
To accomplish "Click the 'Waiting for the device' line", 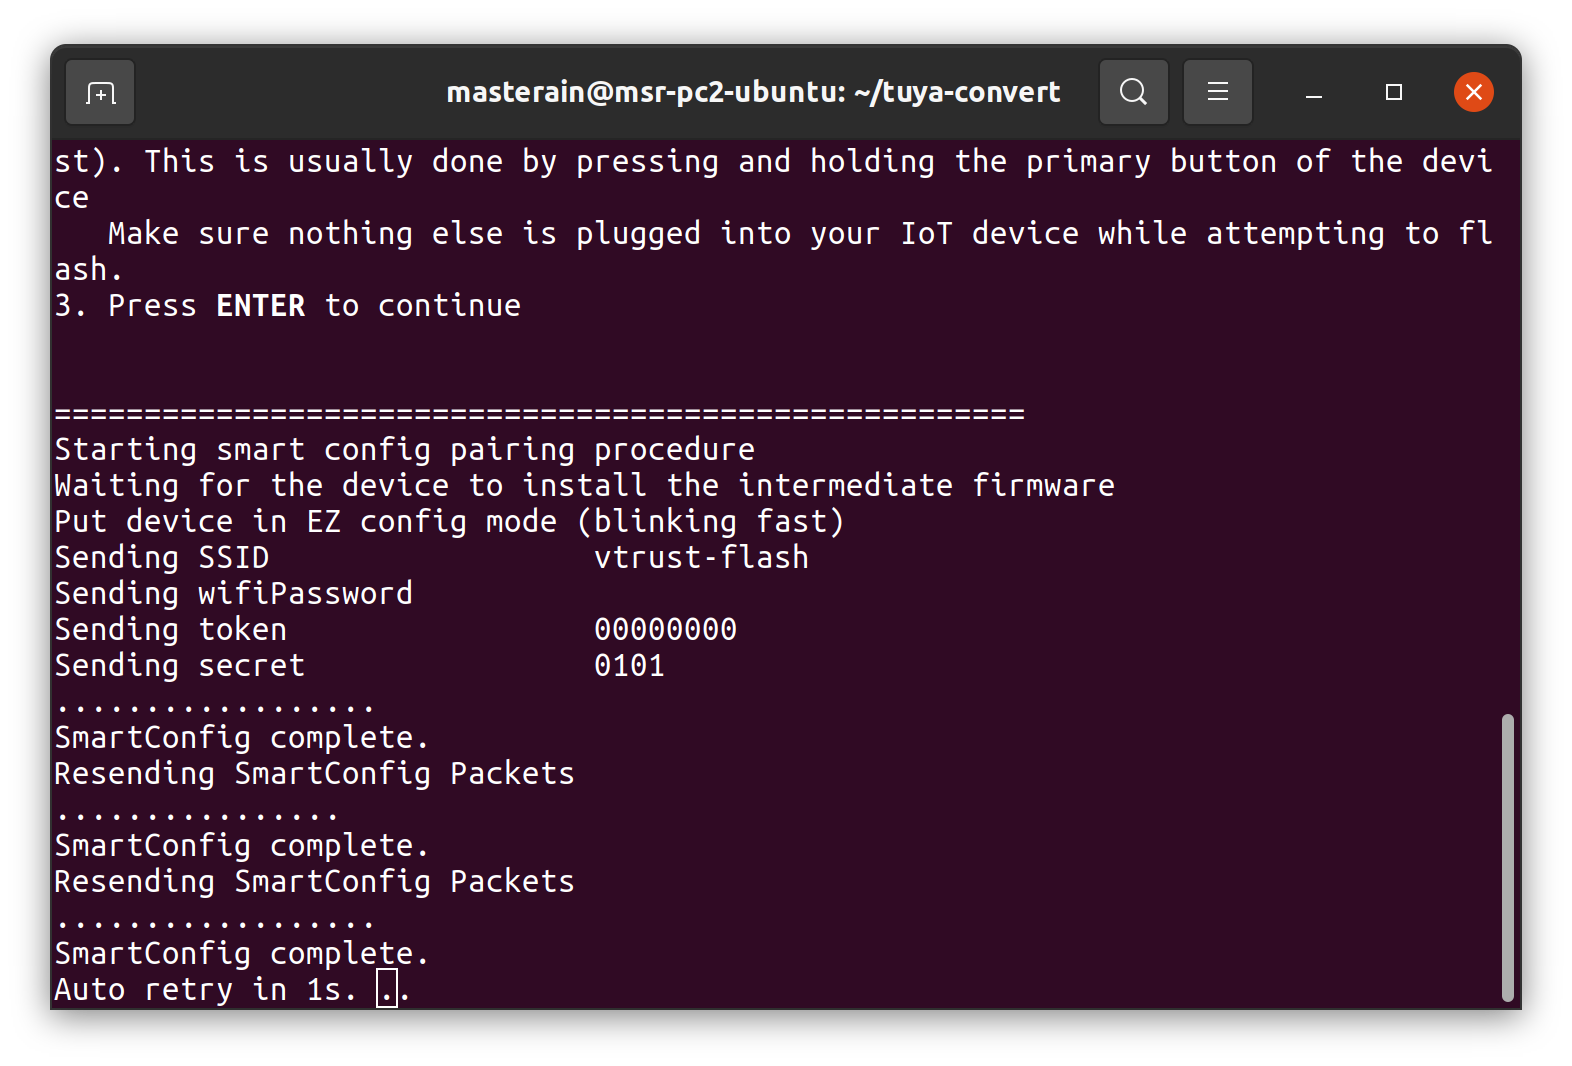I will [584, 486].
